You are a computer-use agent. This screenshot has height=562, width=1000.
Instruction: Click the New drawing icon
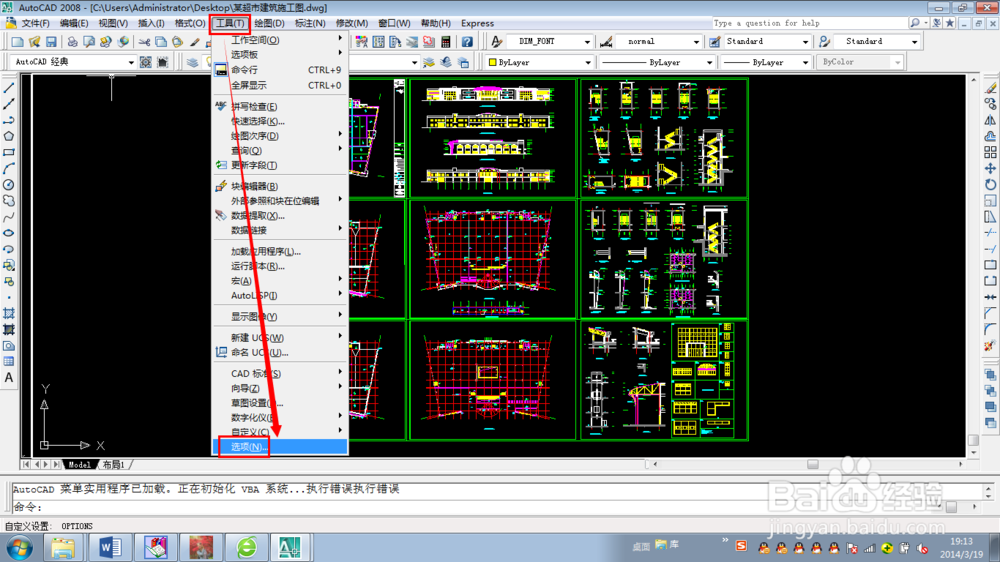pyautogui.click(x=17, y=41)
